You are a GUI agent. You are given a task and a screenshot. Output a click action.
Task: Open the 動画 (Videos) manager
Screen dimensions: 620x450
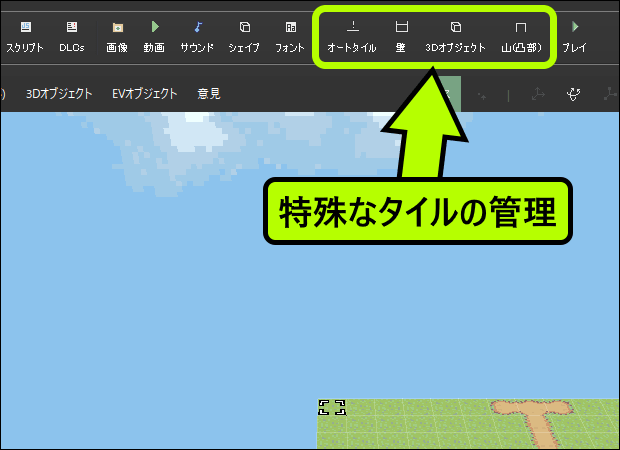click(x=154, y=35)
